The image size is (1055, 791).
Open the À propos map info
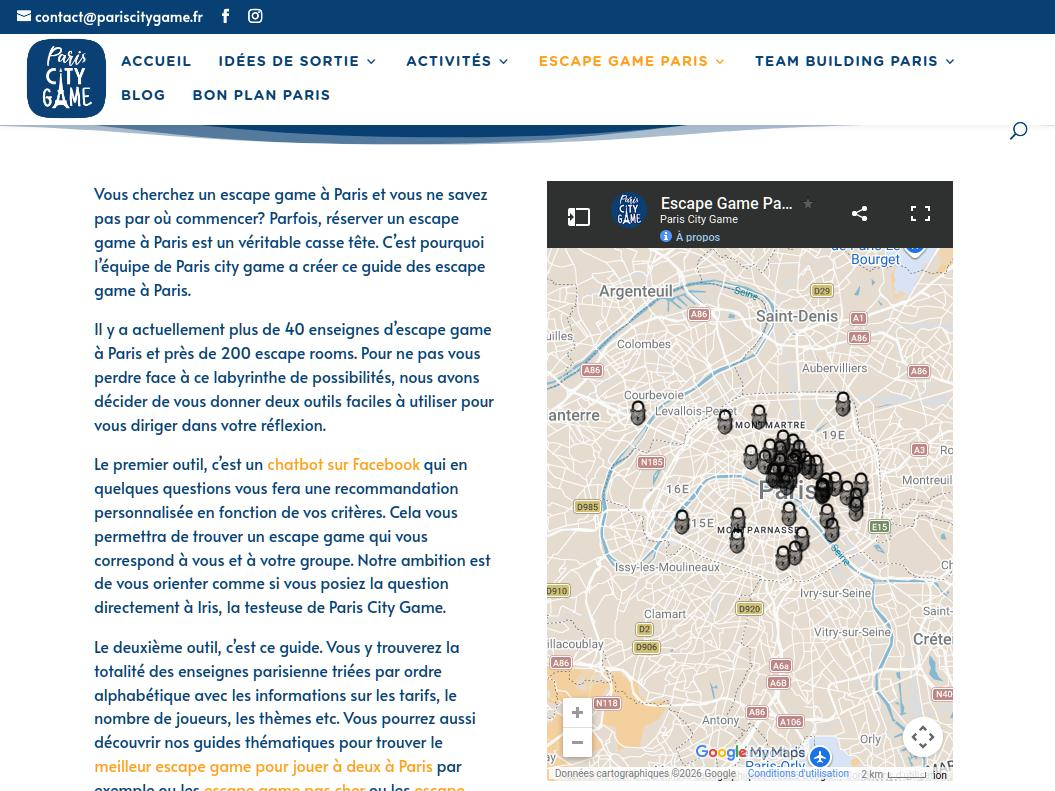click(x=690, y=237)
